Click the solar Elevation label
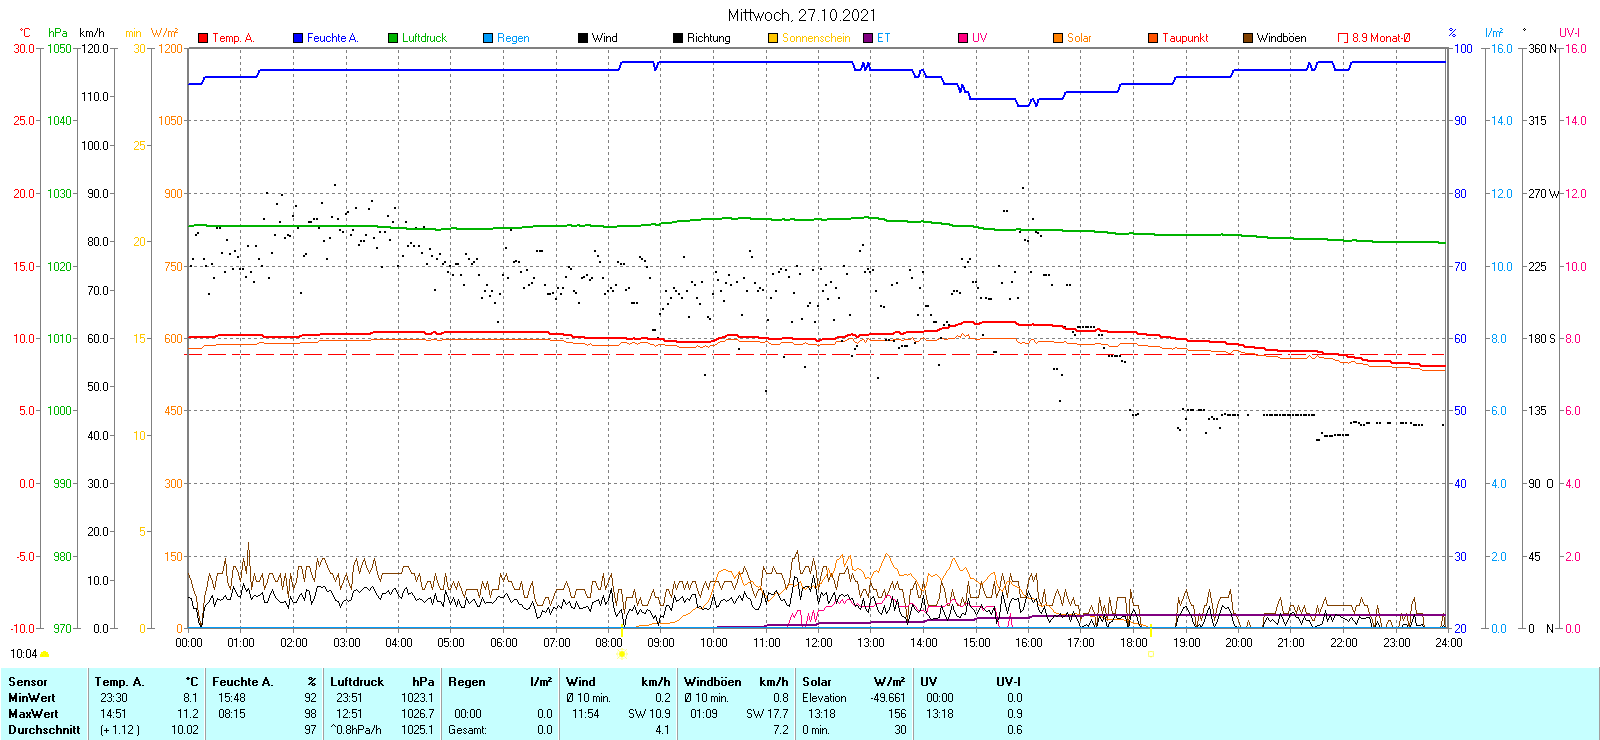 pos(824,698)
